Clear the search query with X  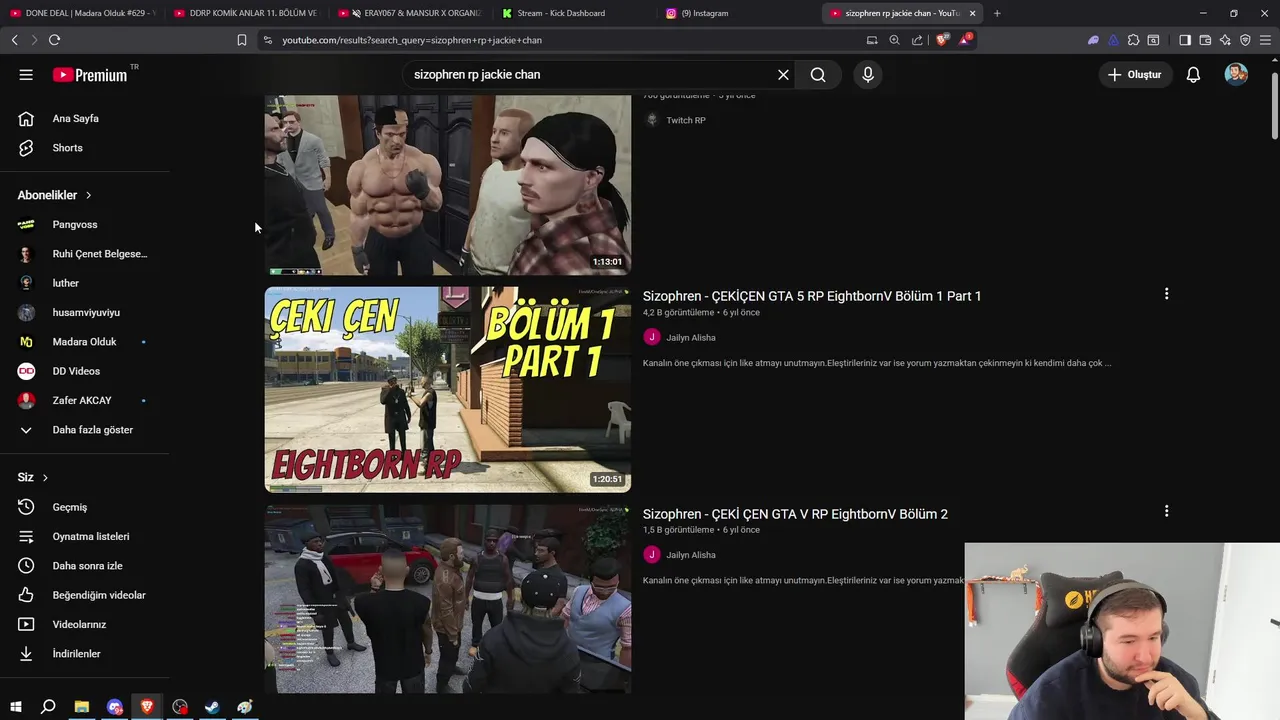tap(783, 75)
